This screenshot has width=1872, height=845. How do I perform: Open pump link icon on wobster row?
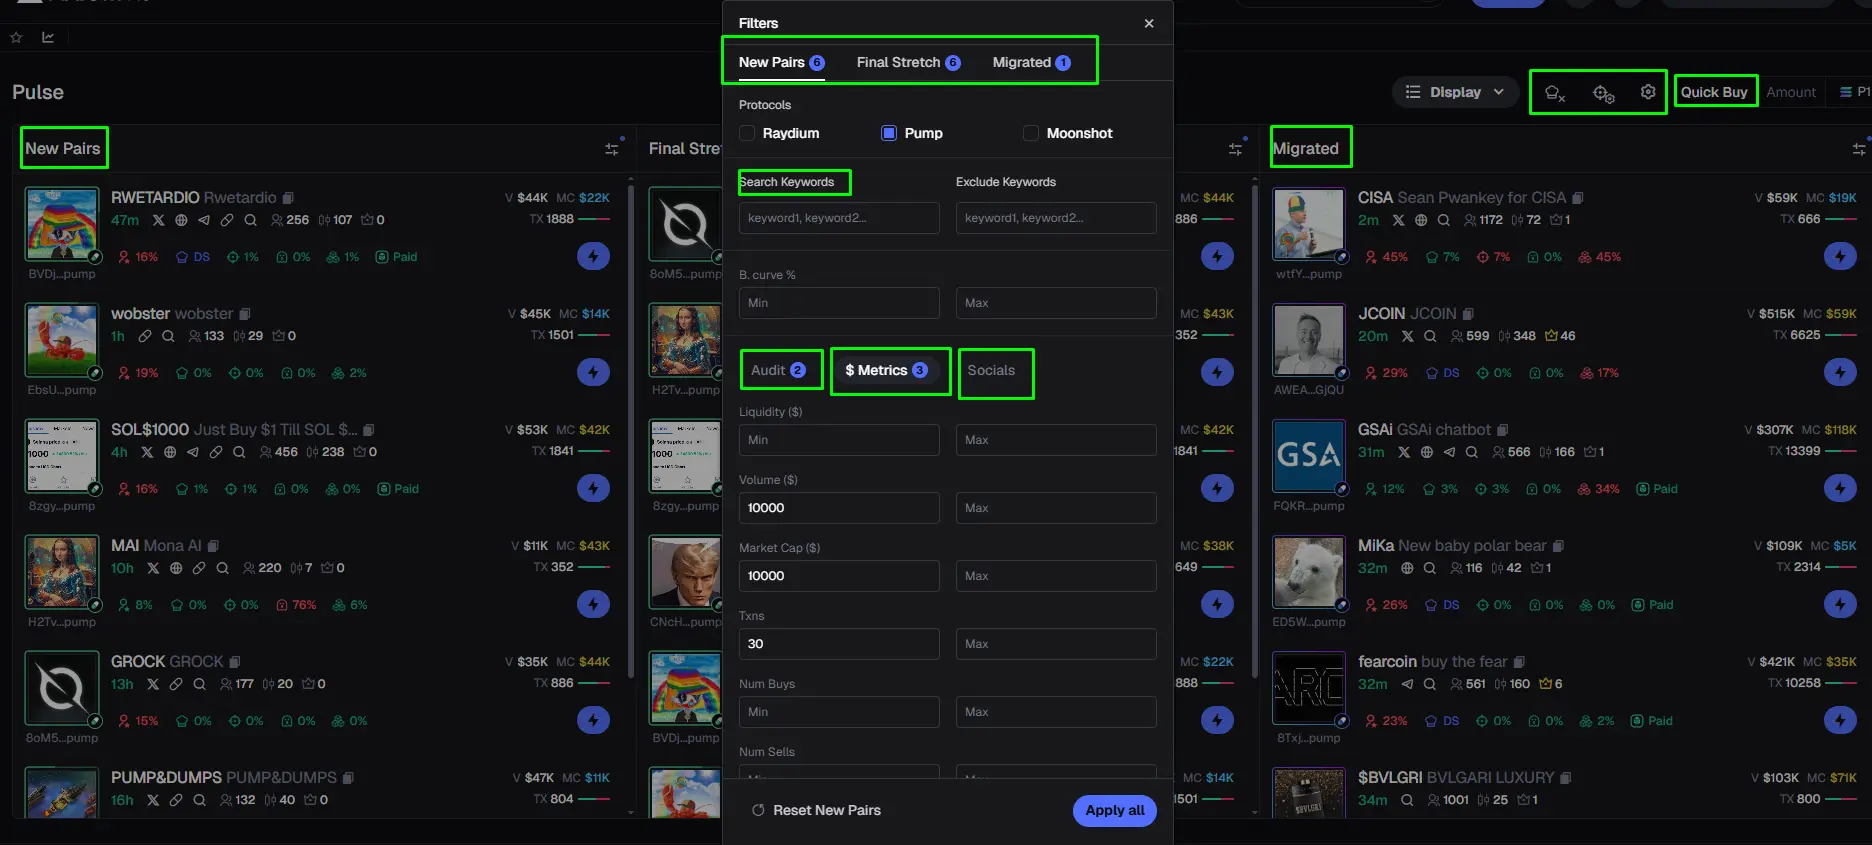[x=145, y=336]
